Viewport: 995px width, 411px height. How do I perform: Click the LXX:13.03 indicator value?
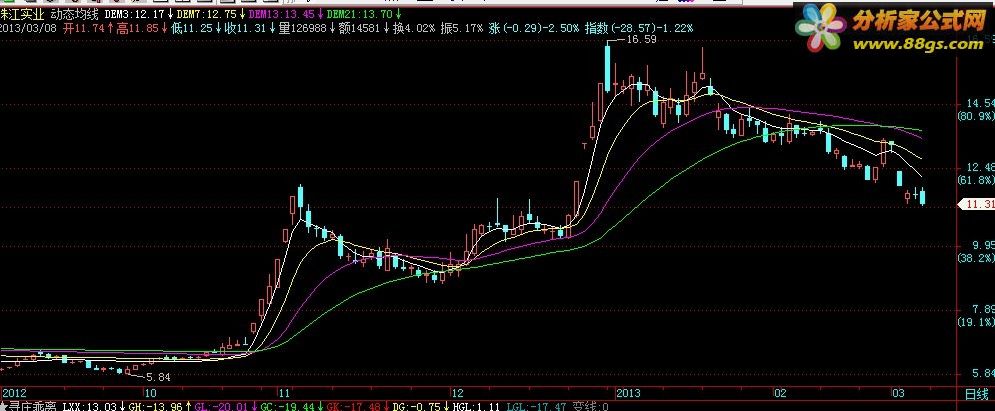click(90, 407)
